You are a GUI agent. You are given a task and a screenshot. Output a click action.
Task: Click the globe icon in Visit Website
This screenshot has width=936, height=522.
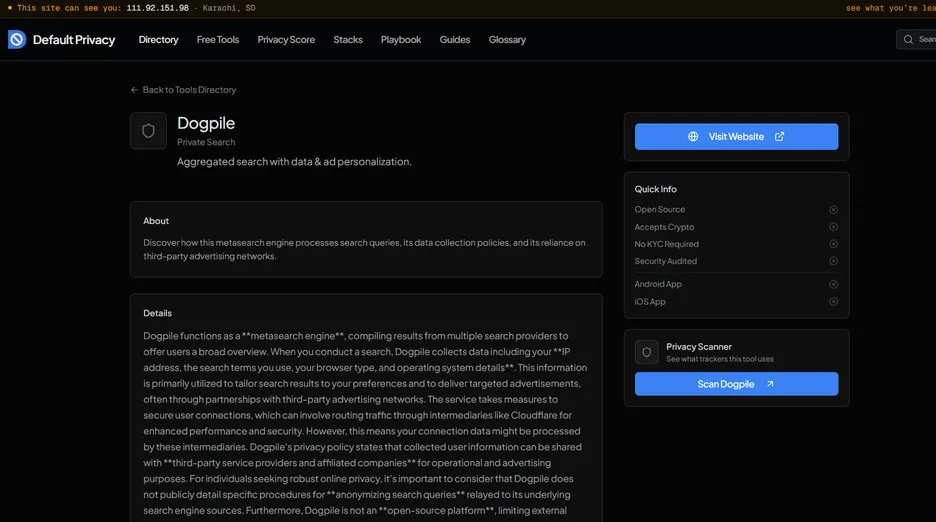[x=693, y=137]
